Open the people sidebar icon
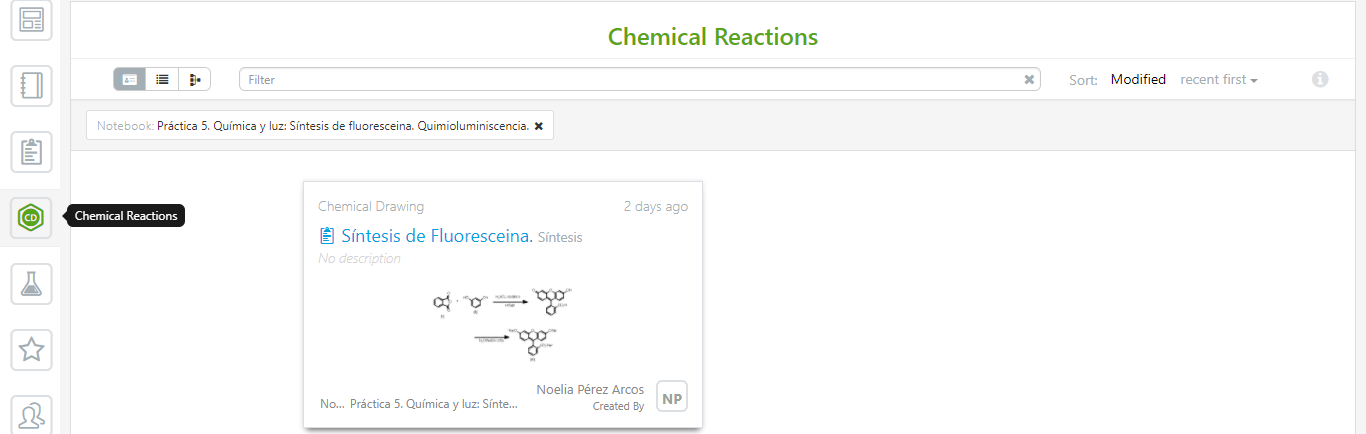 pyautogui.click(x=31, y=413)
